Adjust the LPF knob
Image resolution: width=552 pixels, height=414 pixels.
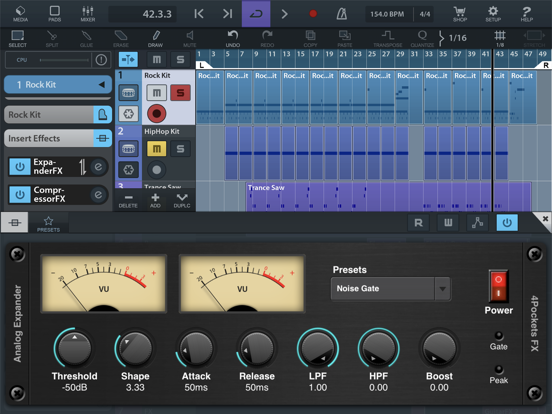coord(318,348)
